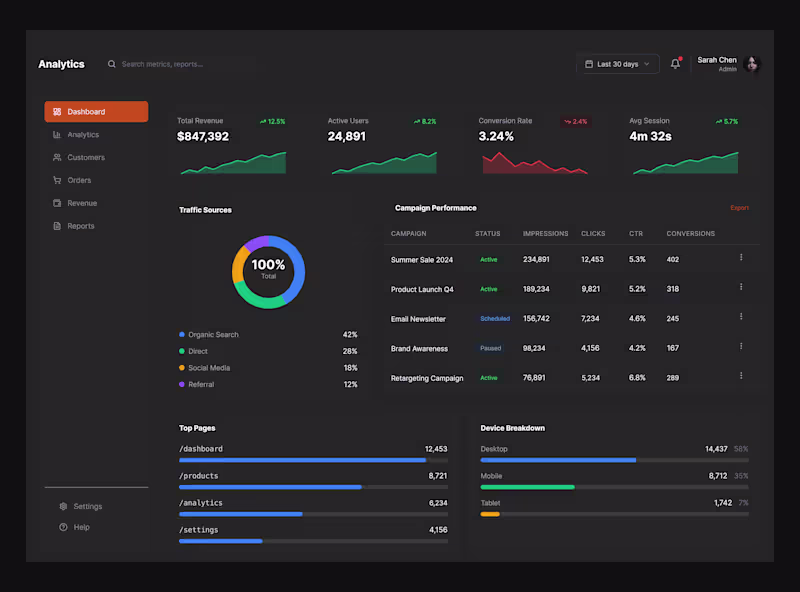Screen dimensions: 800x592
Task: Click the Total Revenue 12.5% trend badge
Action: tap(273, 121)
